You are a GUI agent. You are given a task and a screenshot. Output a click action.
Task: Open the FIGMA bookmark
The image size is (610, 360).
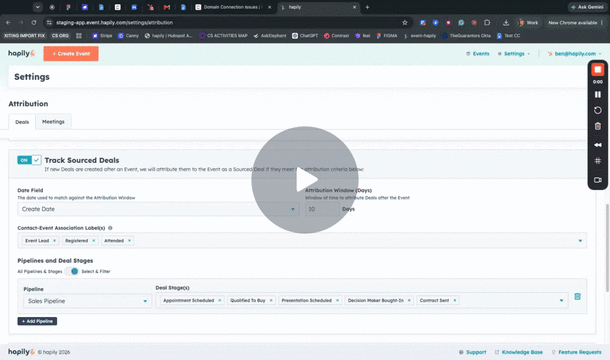[387, 36]
